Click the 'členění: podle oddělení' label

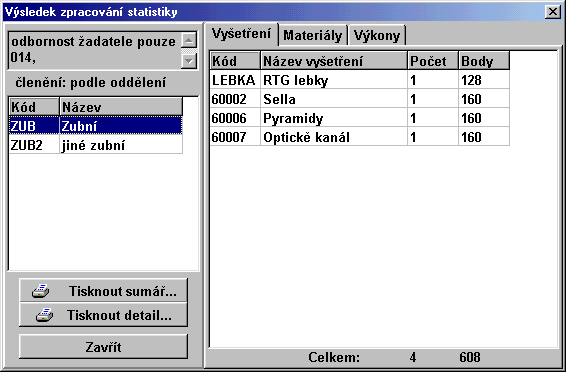click(91, 83)
